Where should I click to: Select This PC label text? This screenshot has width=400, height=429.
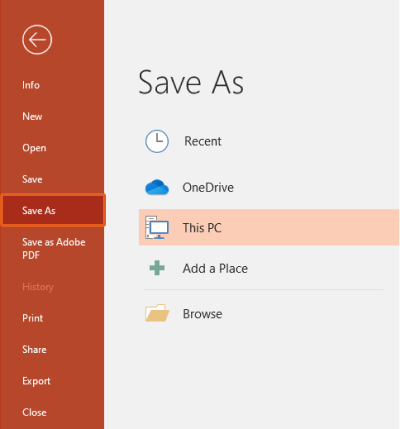202,228
